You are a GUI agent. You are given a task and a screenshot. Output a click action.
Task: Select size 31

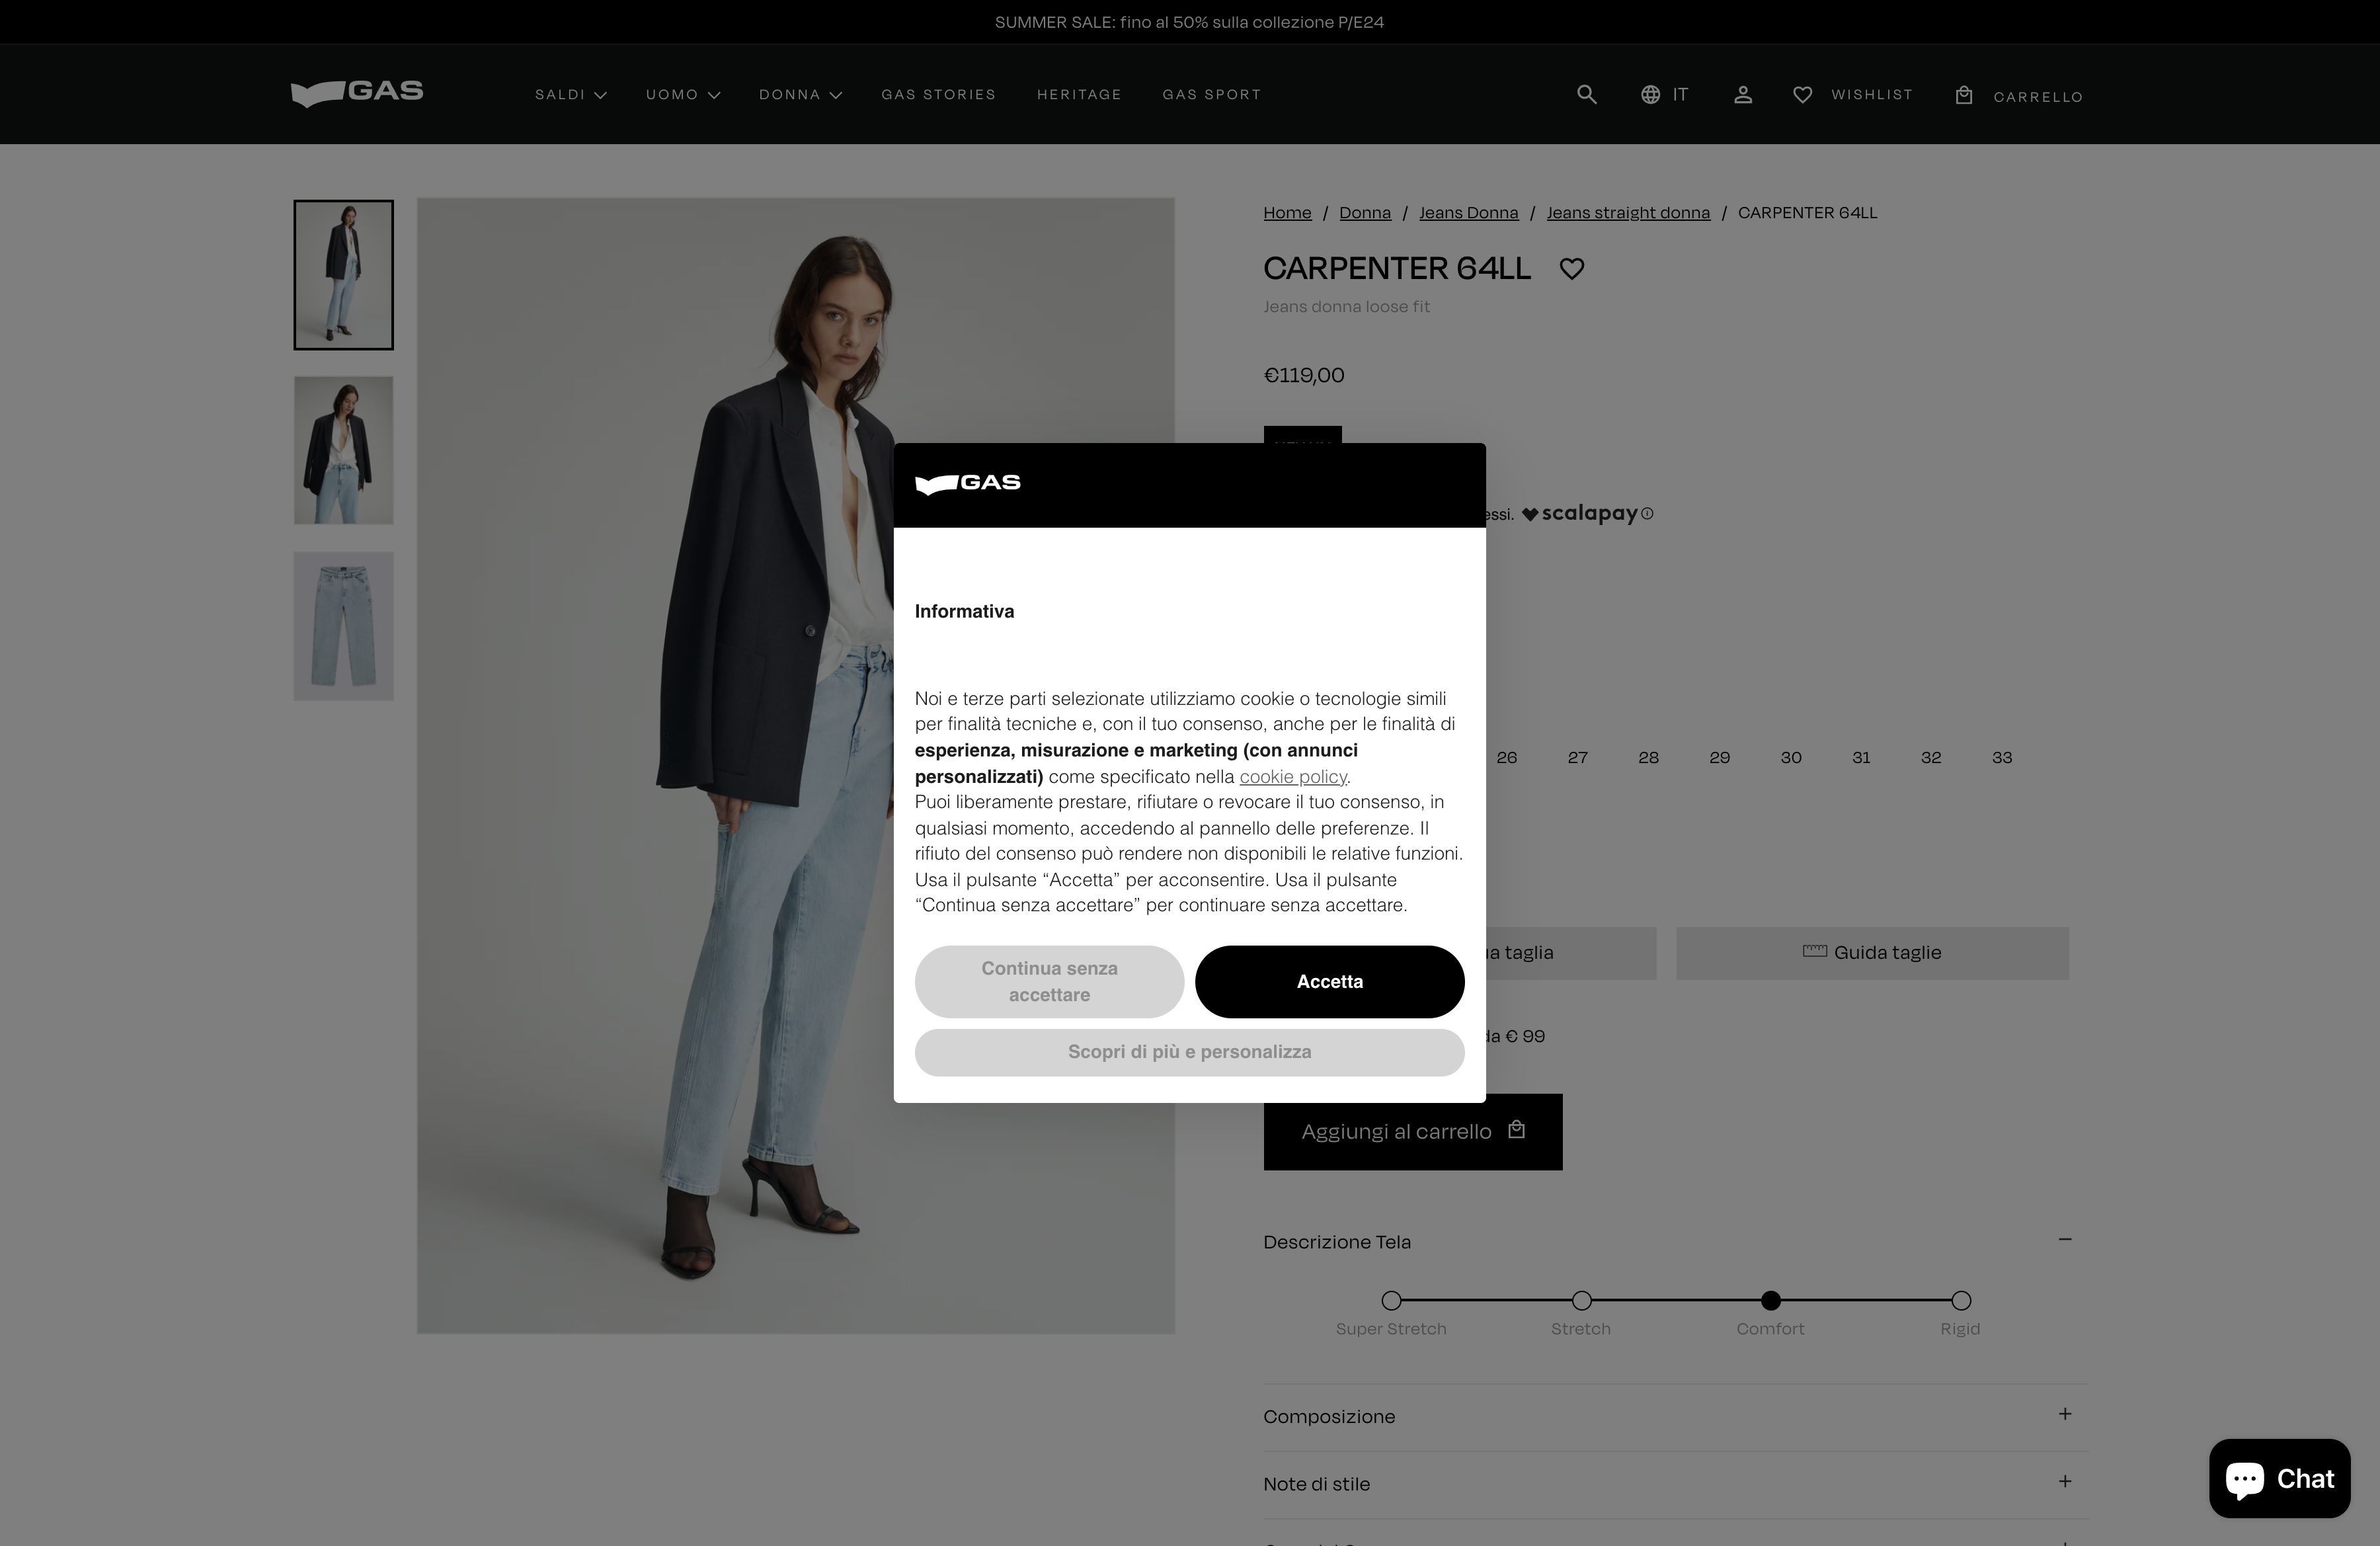pyautogui.click(x=1861, y=757)
